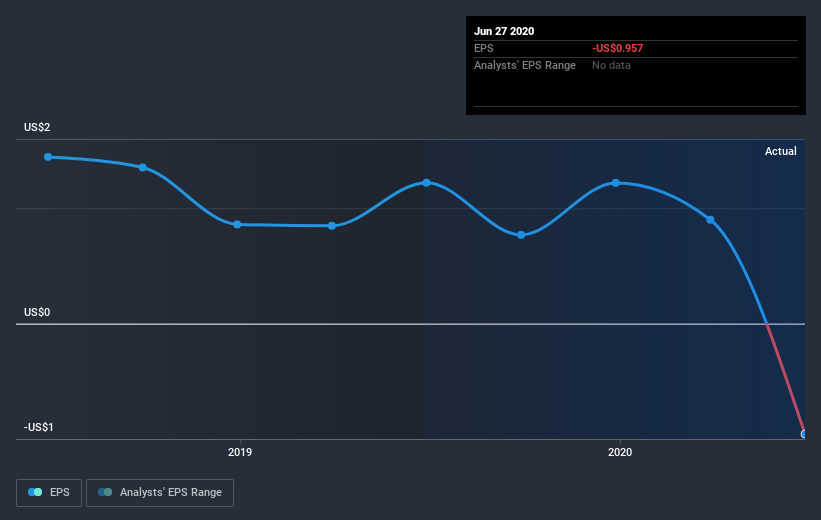Select the last positive EPS point in 2020

[710, 220]
